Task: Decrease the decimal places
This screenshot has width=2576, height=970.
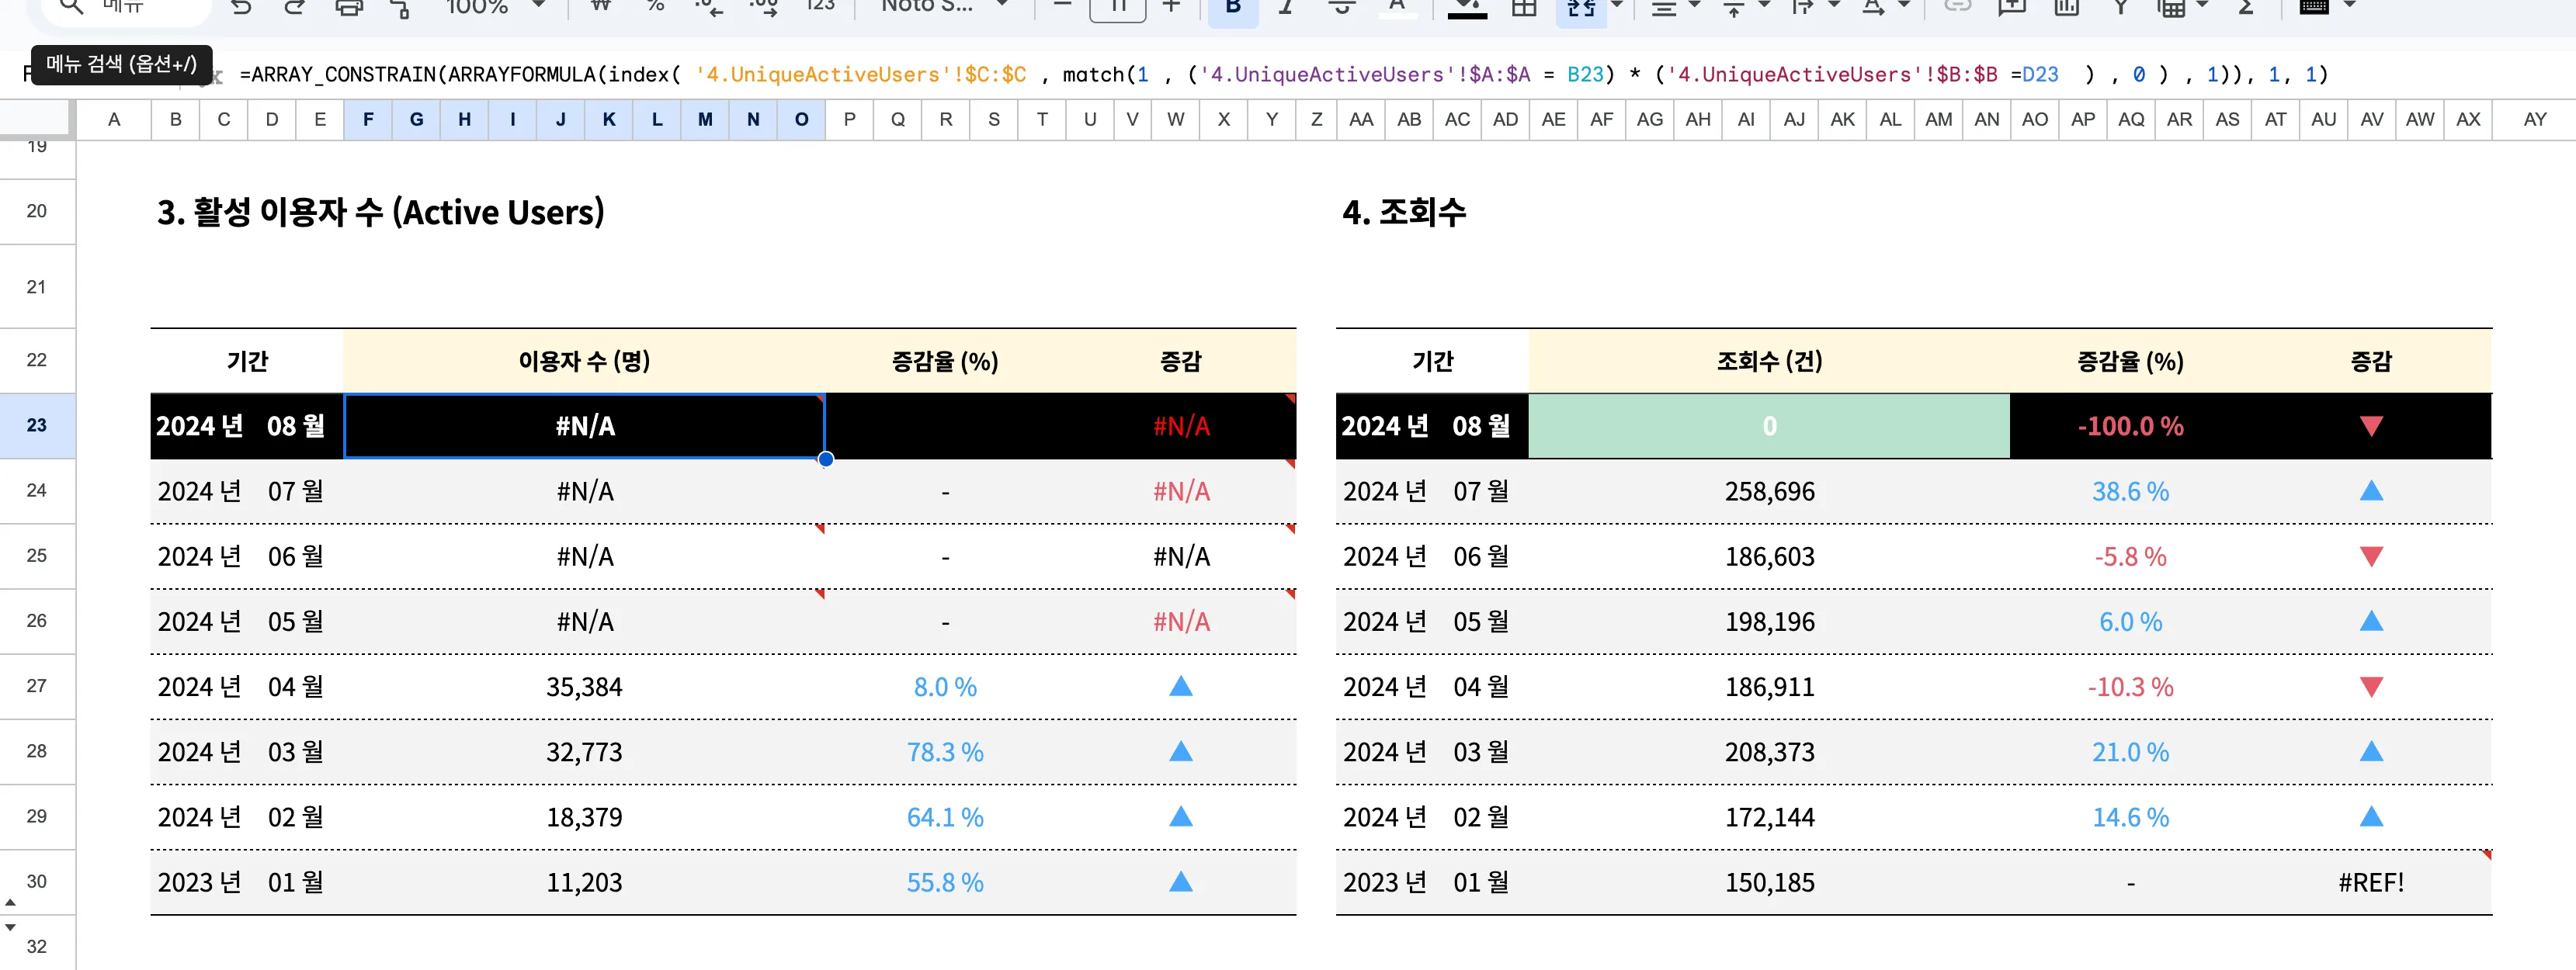Action: [709, 7]
